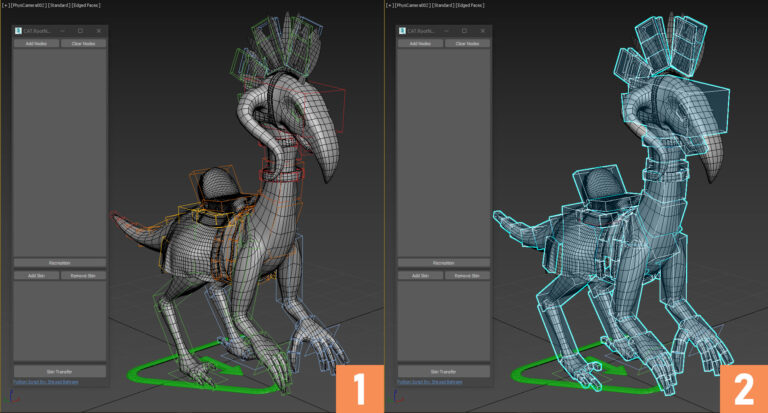
Task: Click Clear Nodes in the viewport 2 window
Action: pyautogui.click(x=467, y=44)
